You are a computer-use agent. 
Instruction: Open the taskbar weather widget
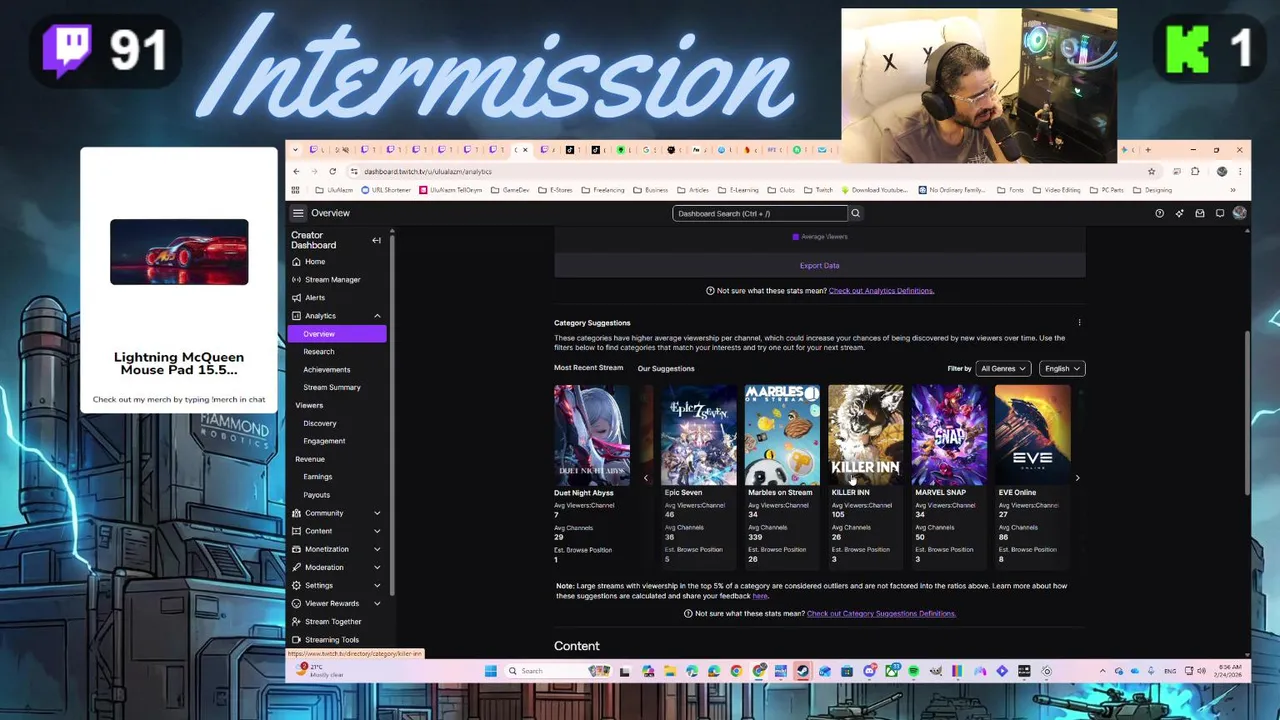coord(320,671)
